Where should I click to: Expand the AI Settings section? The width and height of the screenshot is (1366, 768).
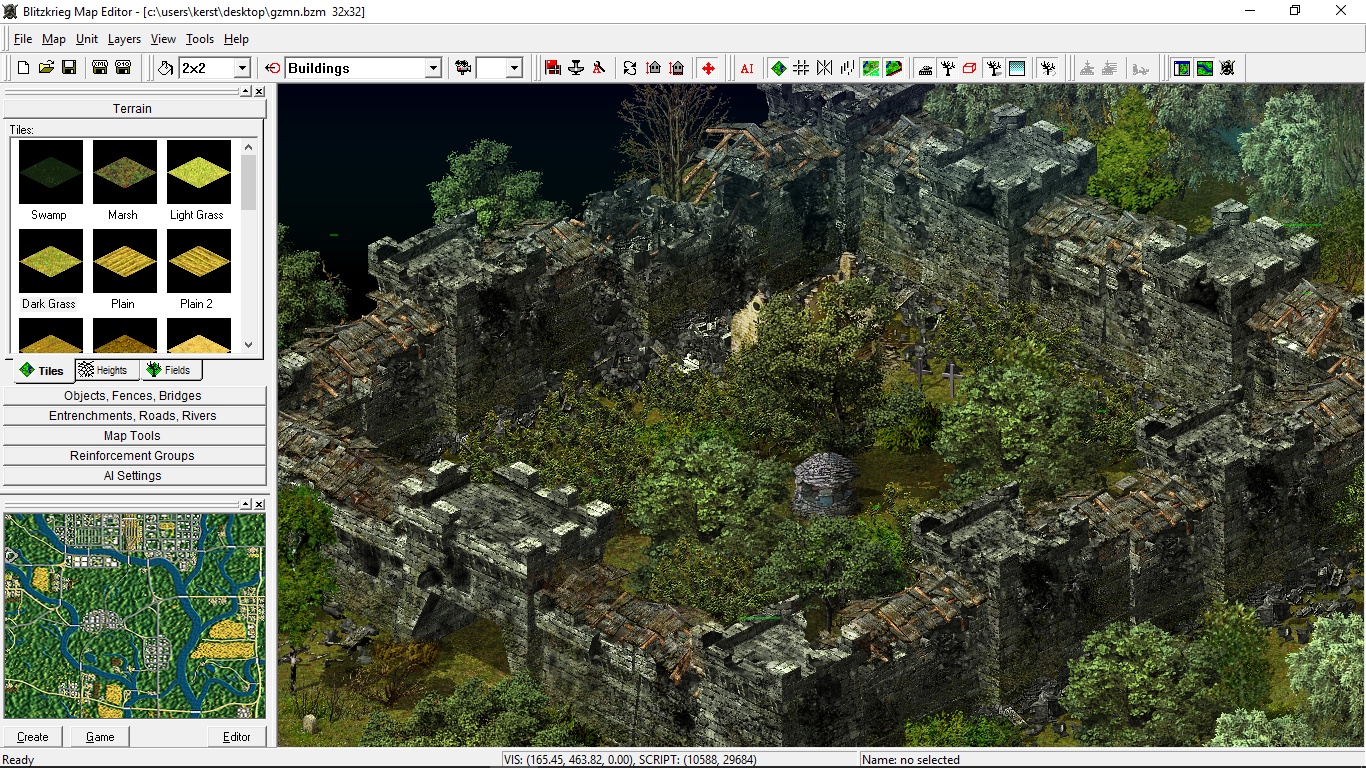pyautogui.click(x=134, y=476)
